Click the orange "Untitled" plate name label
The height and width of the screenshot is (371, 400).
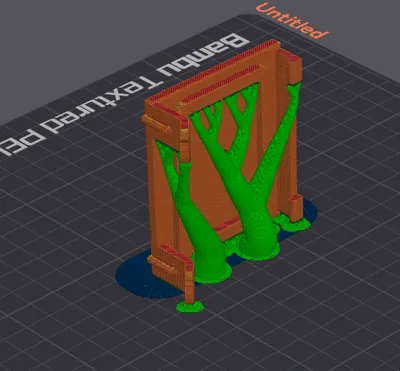(x=292, y=21)
